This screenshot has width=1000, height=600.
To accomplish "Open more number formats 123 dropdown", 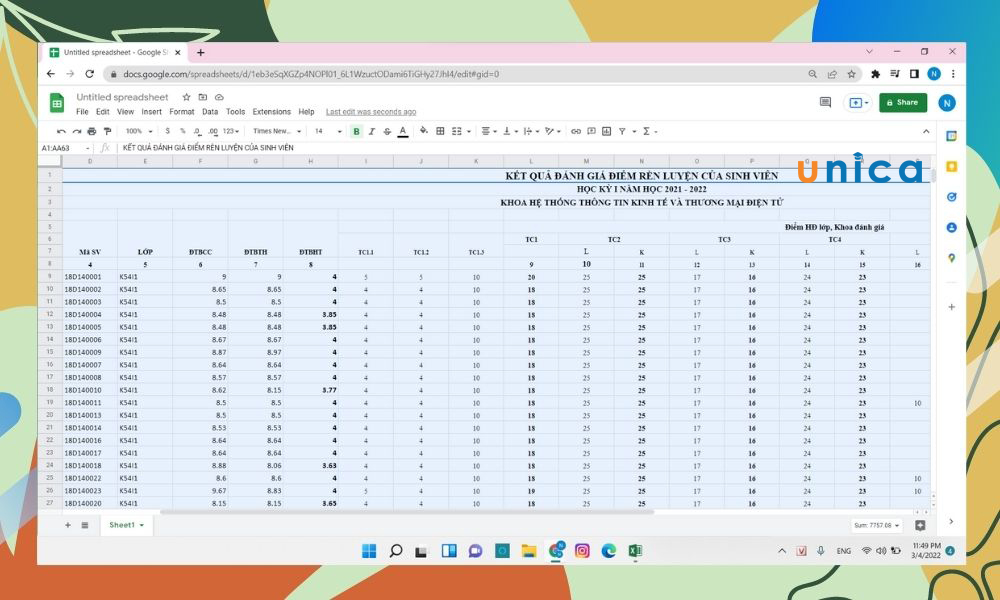I will 231,131.
